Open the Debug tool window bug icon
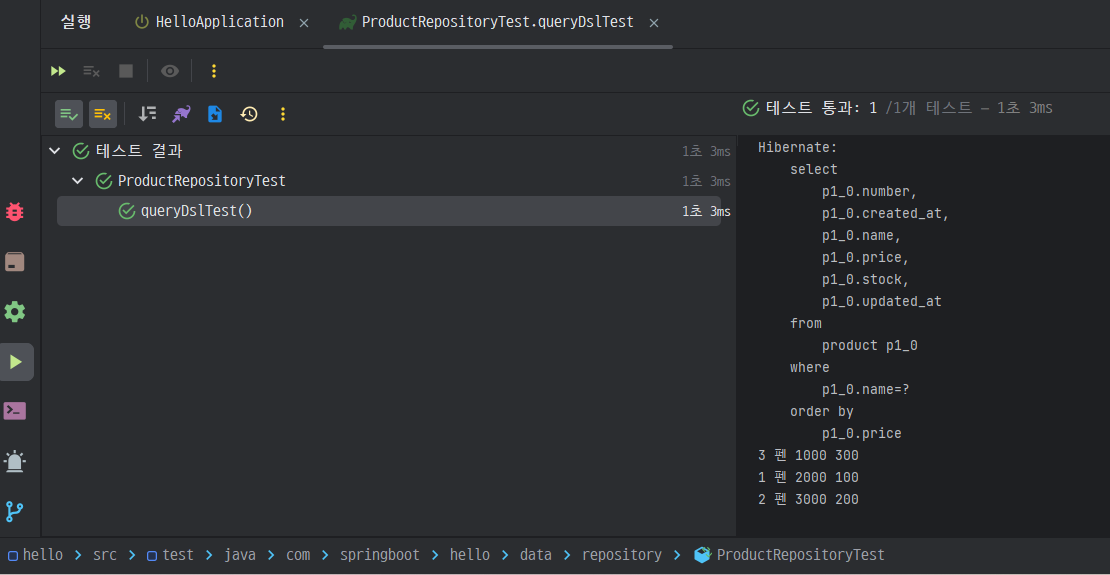Screen dimensions: 1110x575 pos(15,212)
